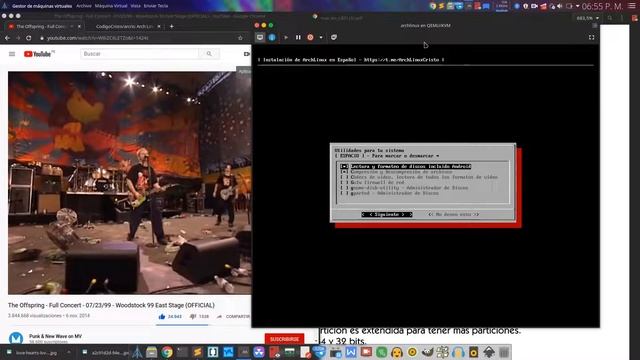The width and height of the screenshot is (640, 360).
Task: Click the run virtual machine play icon
Action: click(x=286, y=37)
